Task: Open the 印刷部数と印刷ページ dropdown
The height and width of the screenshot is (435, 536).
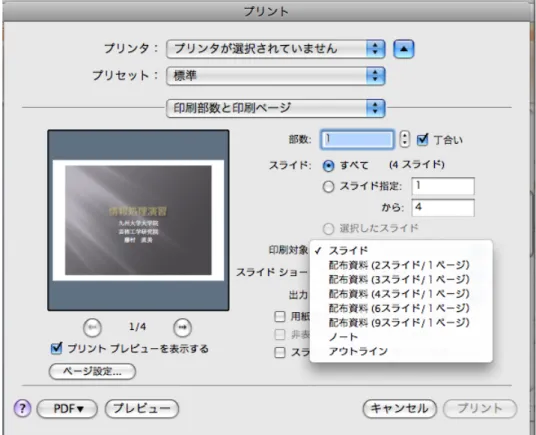Action: [276, 108]
